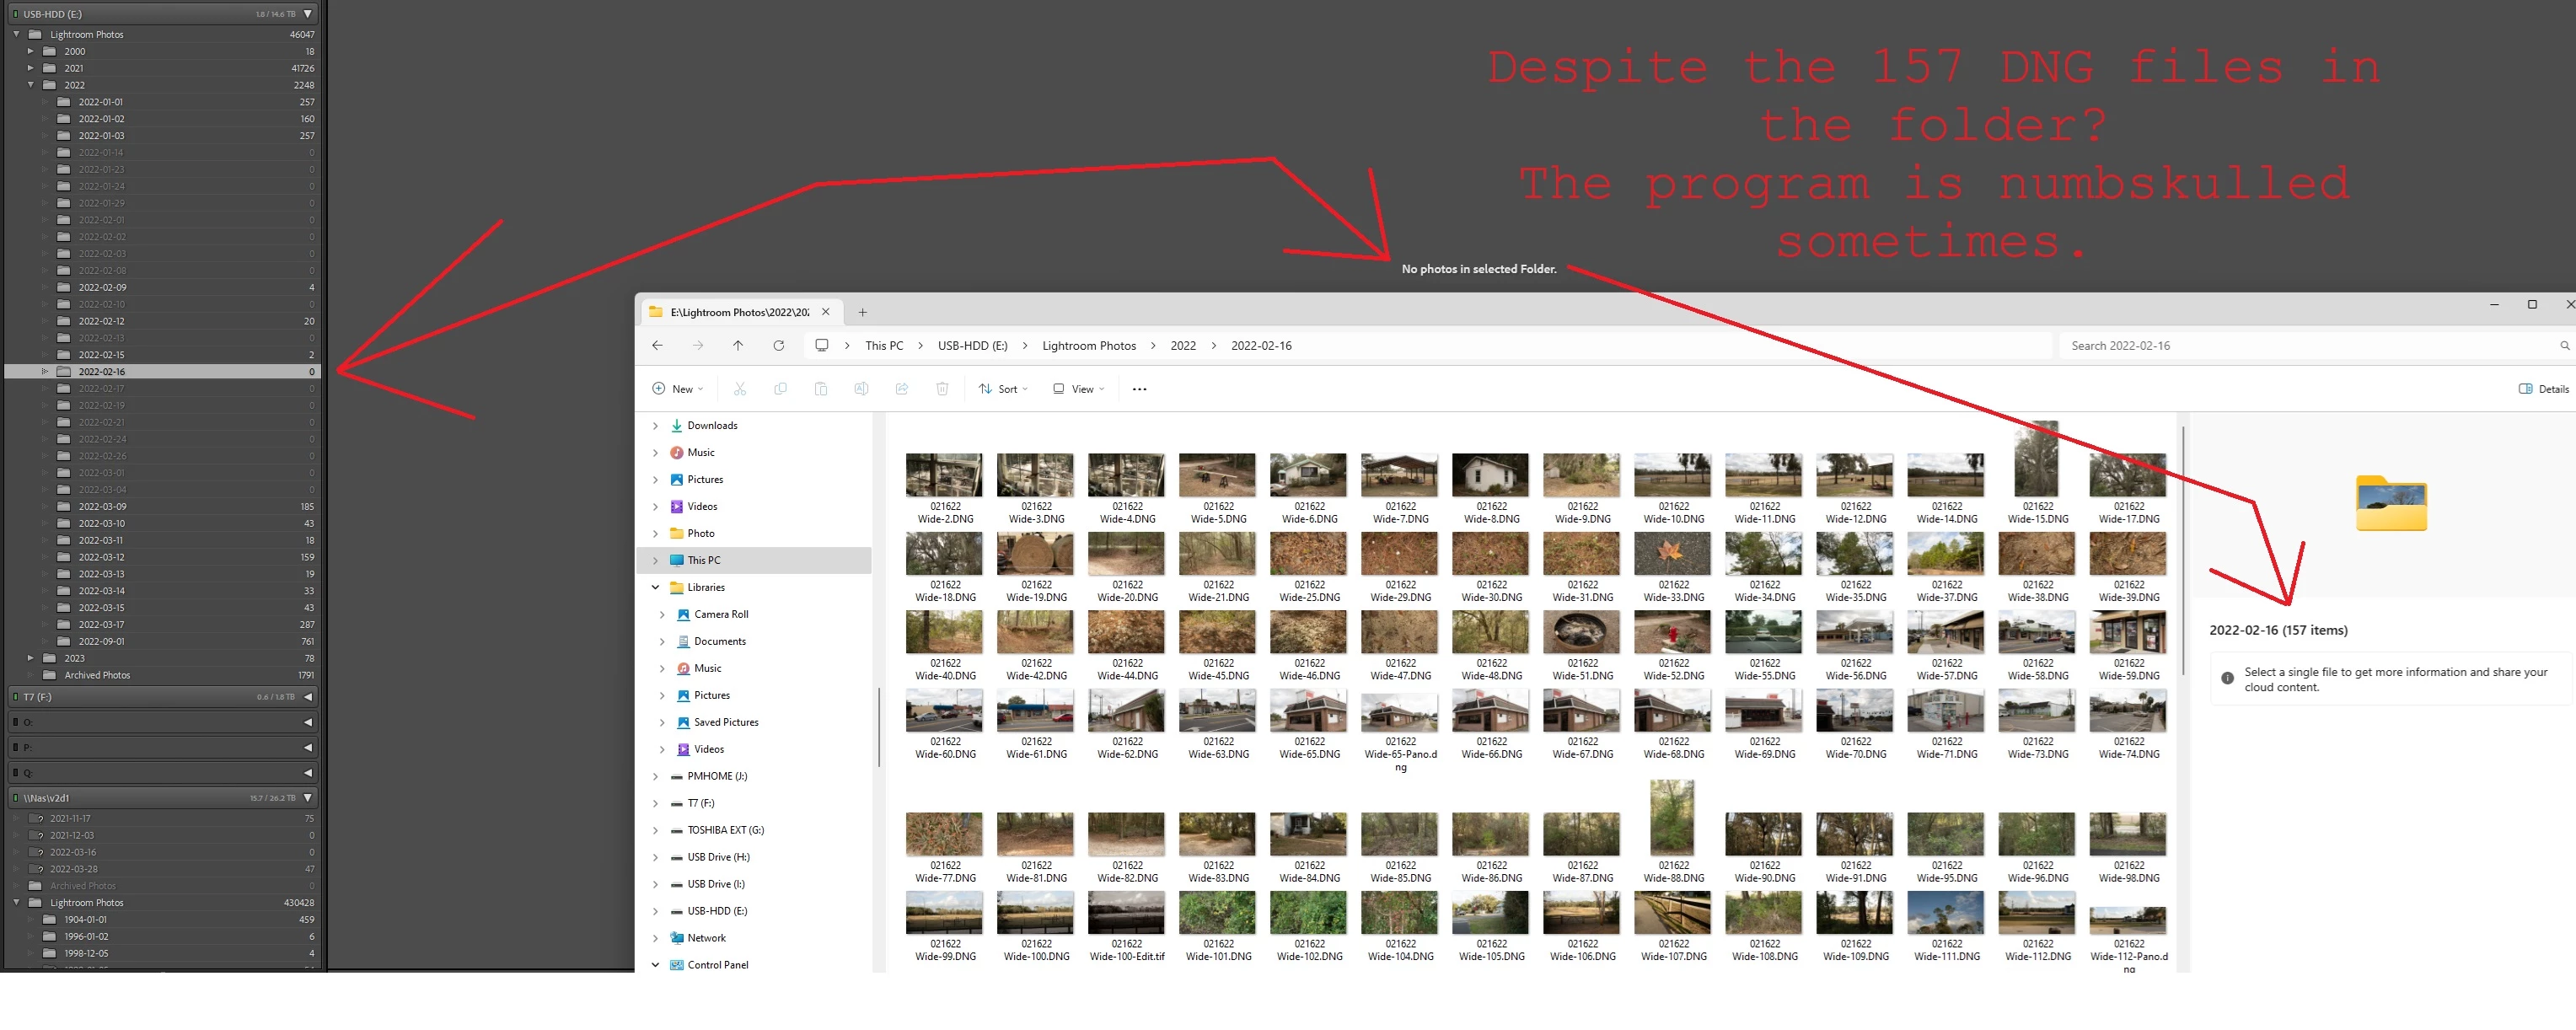Expand the T7 (F:) volume panel
The width and height of the screenshot is (2576, 1030).
tap(308, 697)
